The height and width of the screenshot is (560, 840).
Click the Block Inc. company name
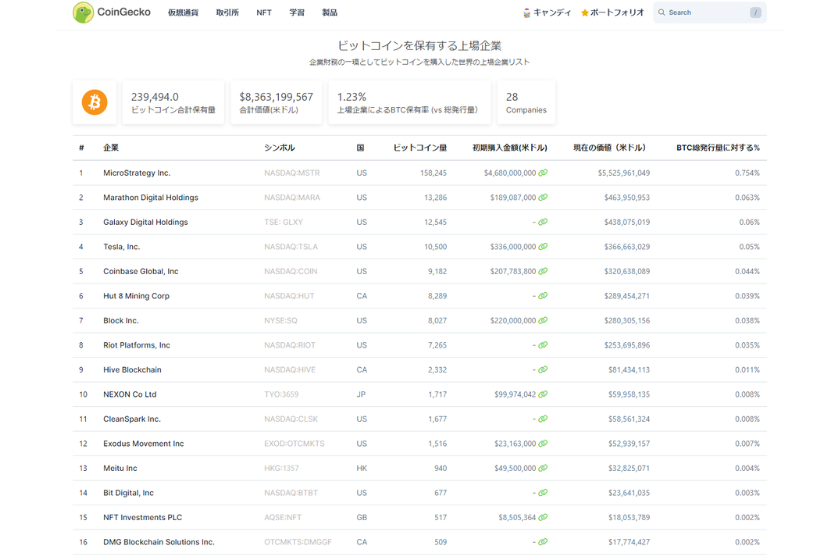(121, 320)
